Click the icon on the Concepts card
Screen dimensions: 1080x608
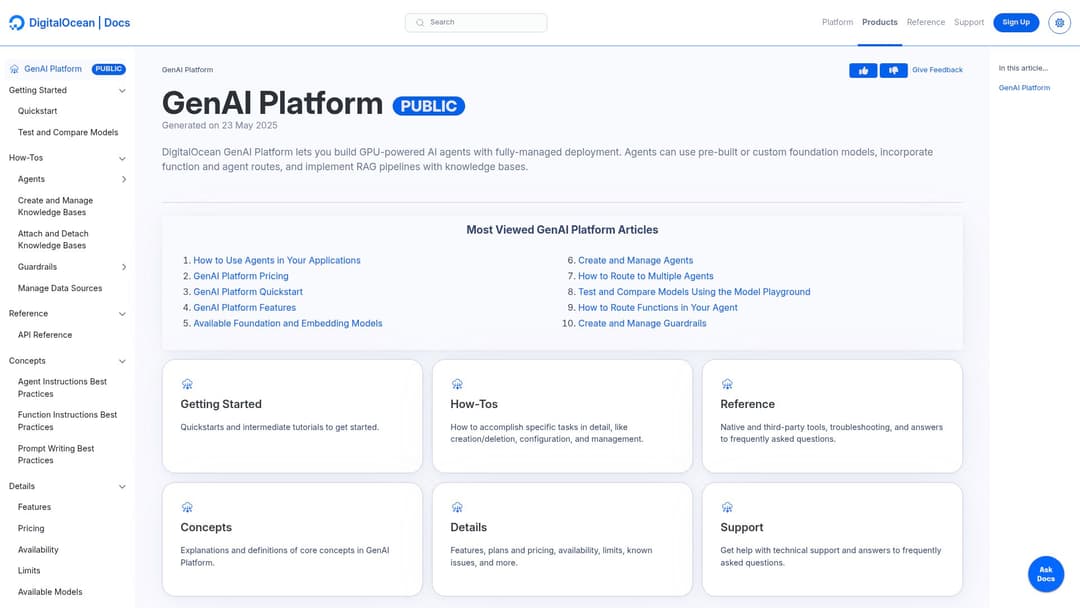click(187, 507)
